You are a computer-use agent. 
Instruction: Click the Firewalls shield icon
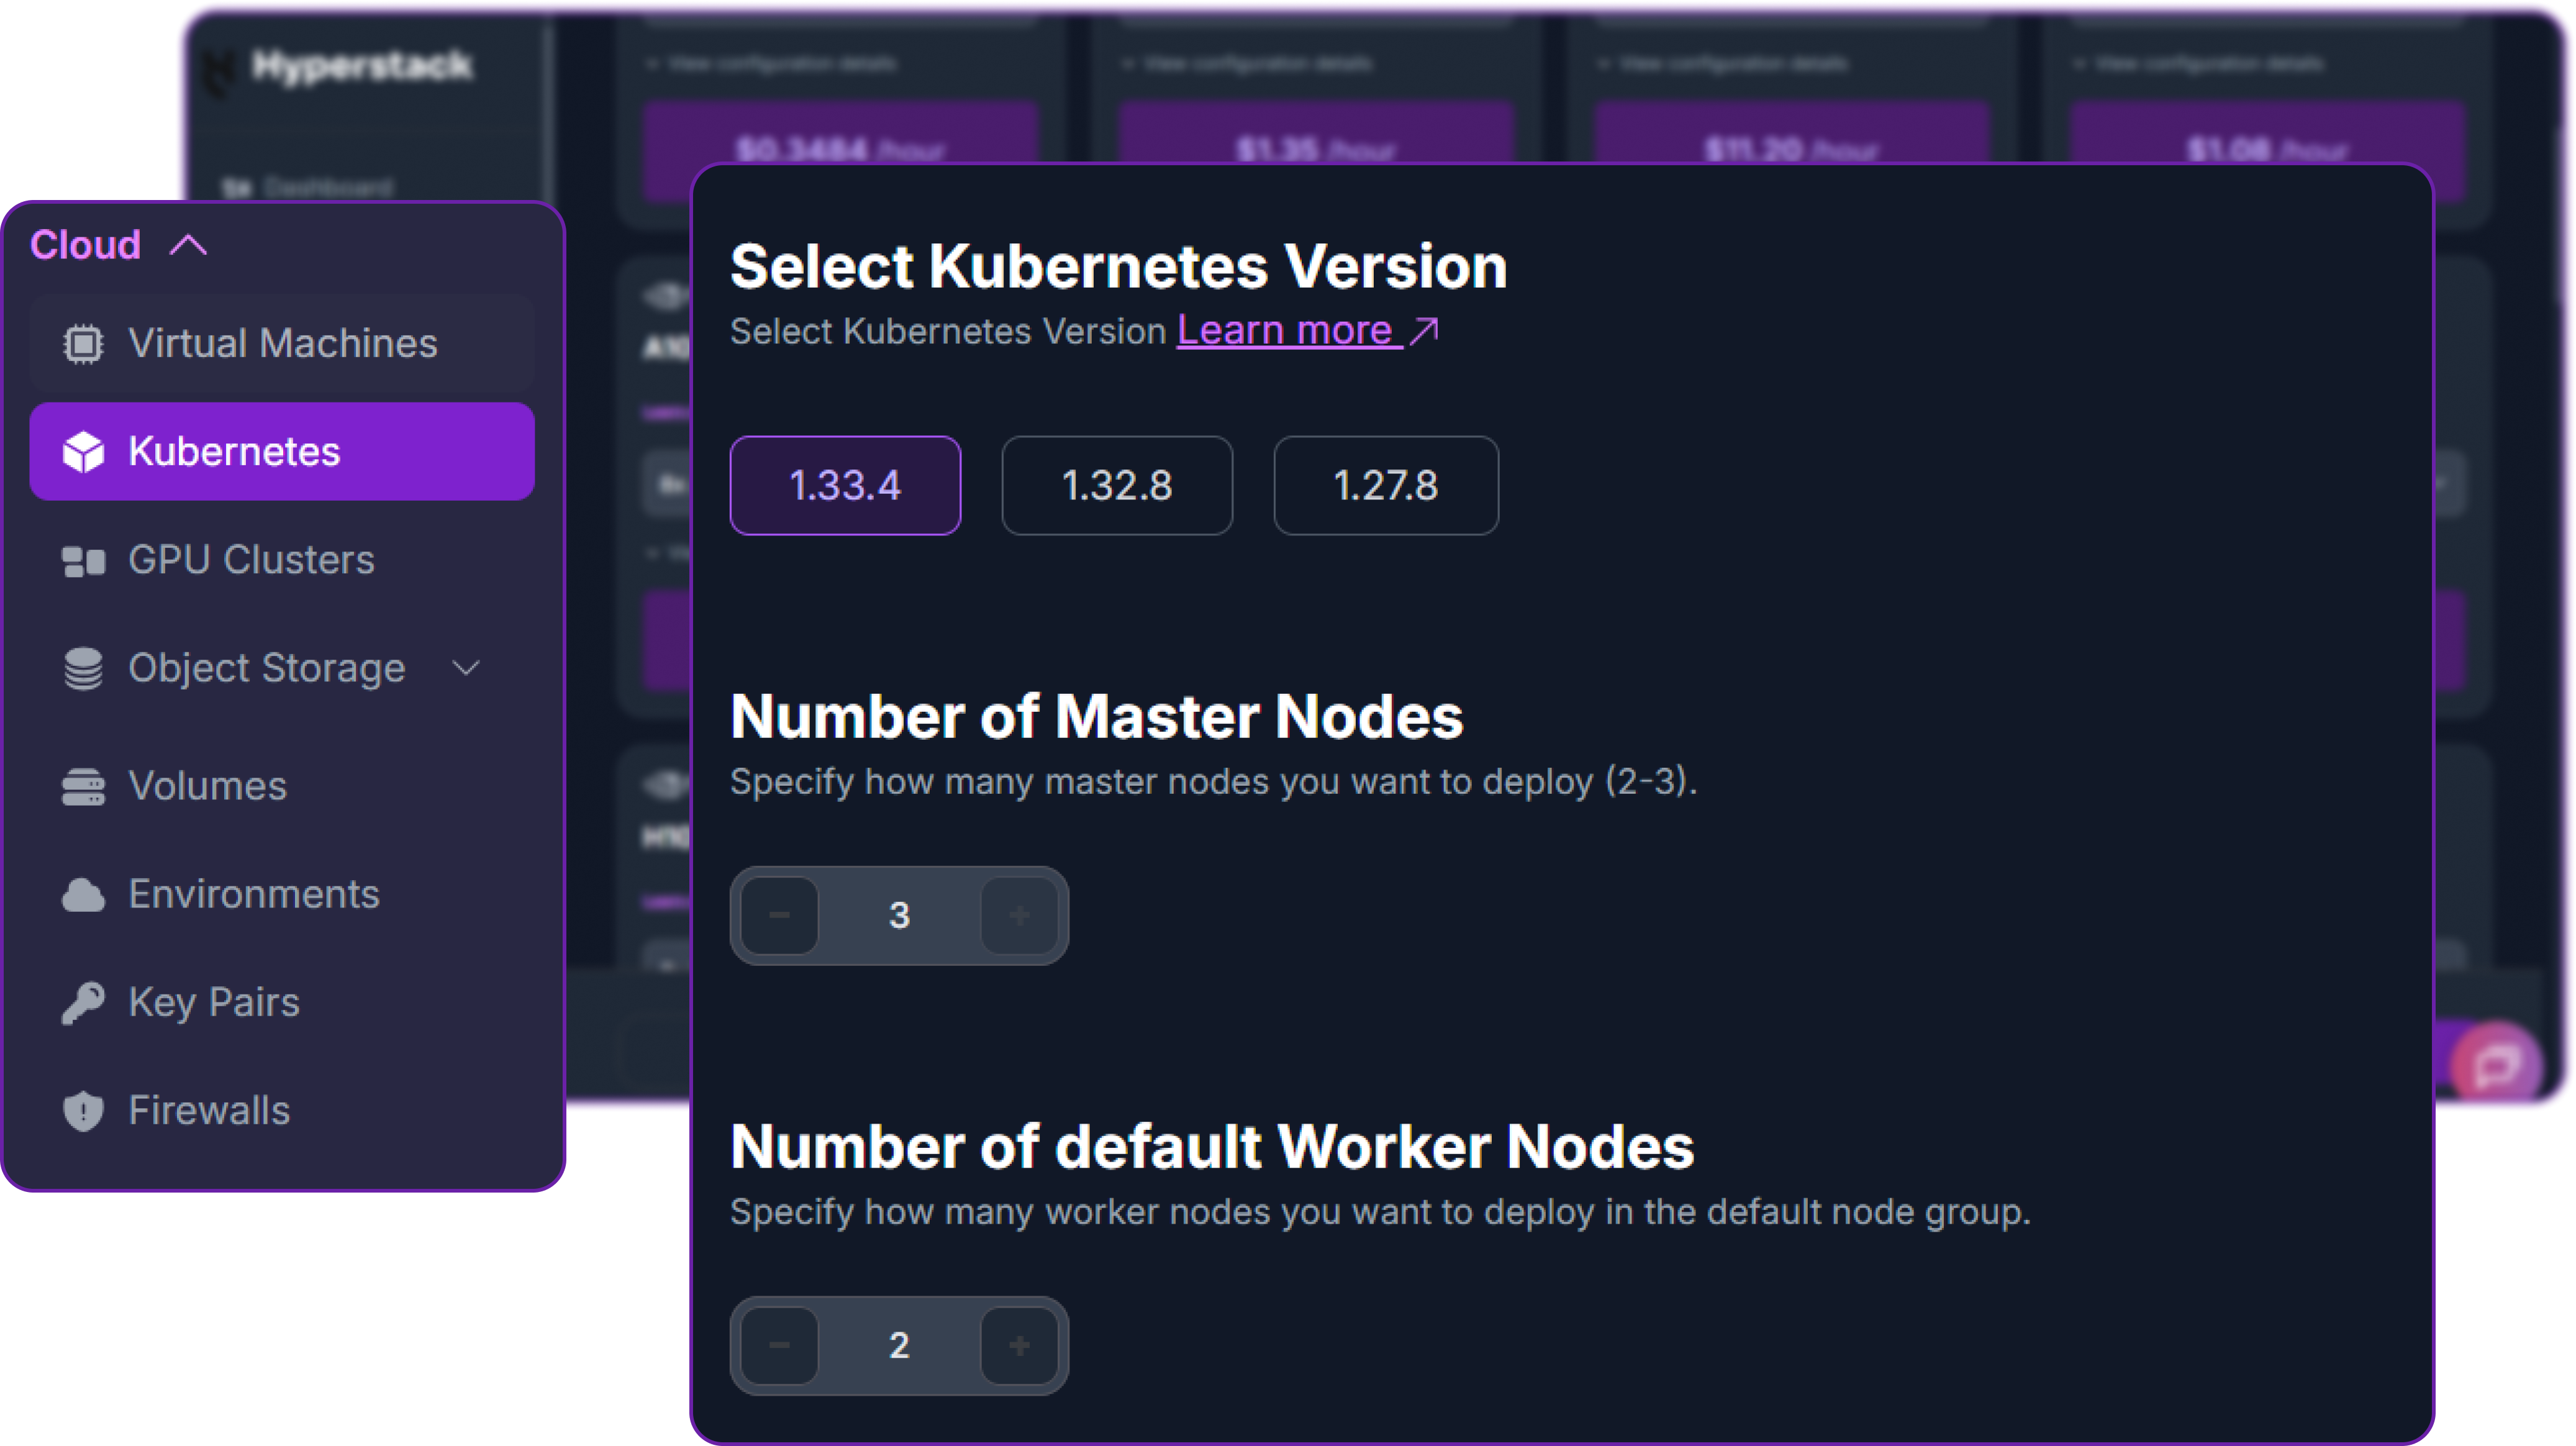click(x=83, y=1111)
